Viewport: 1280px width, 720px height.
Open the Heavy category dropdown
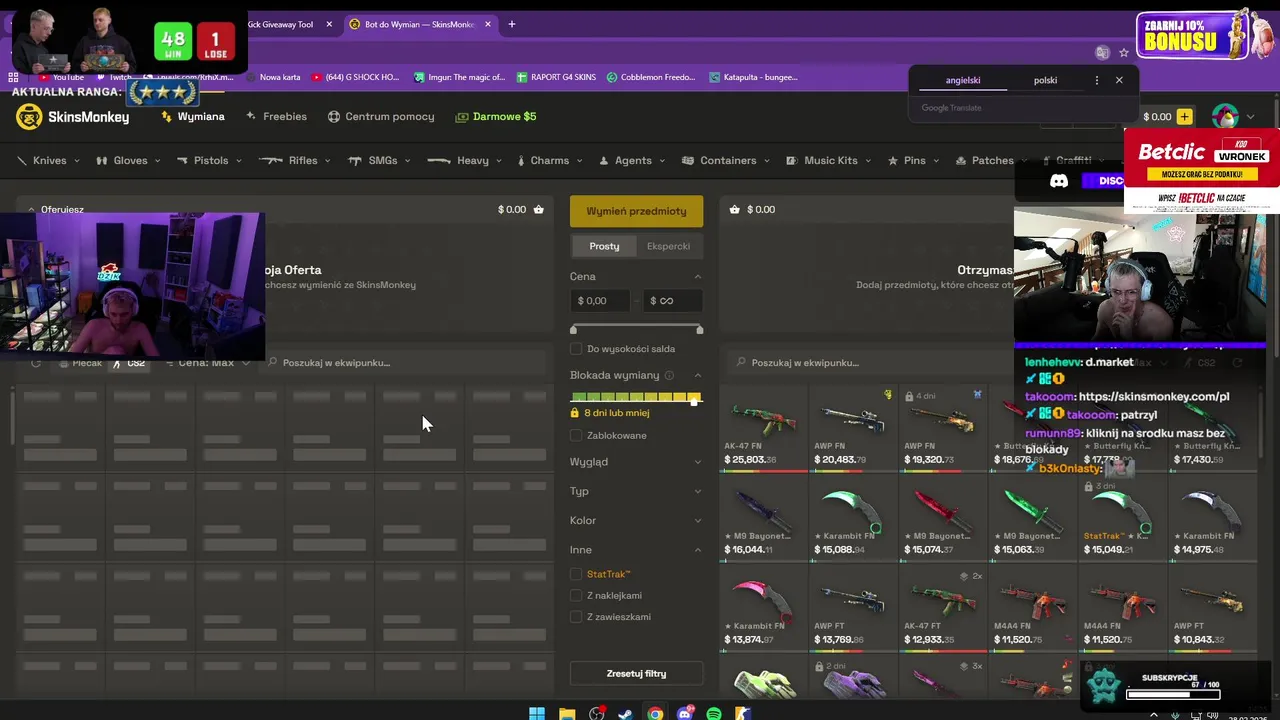coord(465,160)
